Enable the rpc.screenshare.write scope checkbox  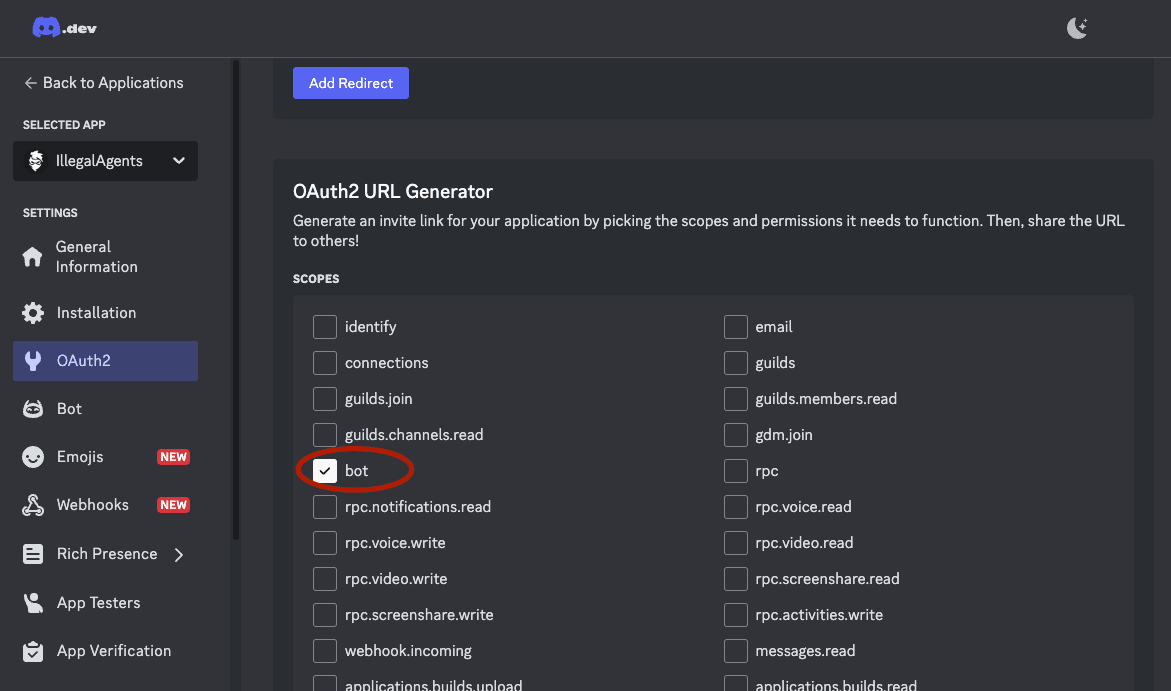coord(325,615)
